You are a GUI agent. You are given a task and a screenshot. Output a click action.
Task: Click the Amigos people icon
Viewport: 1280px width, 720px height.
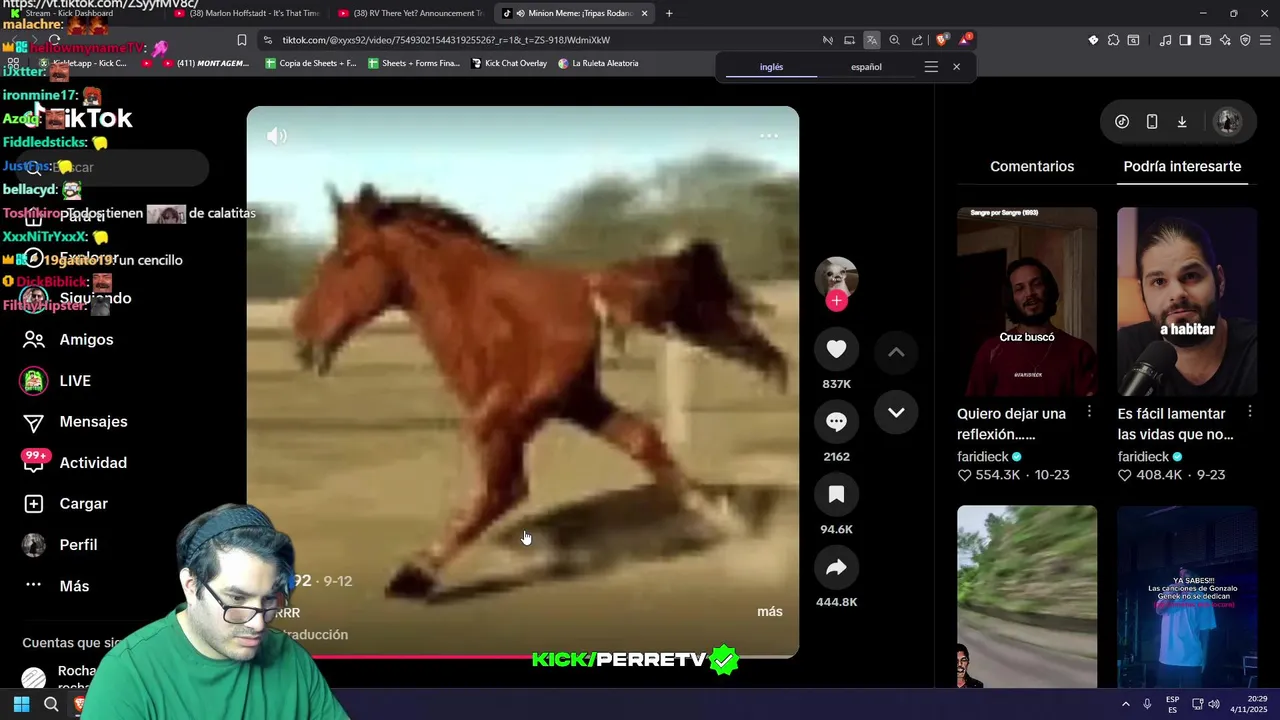[x=34, y=339]
